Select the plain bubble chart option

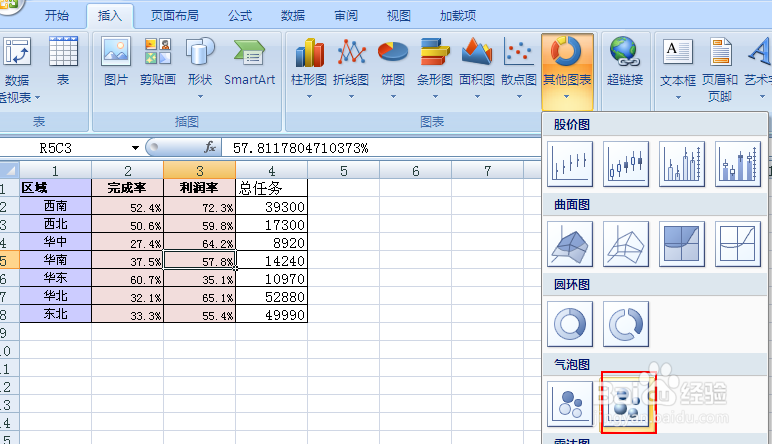tap(571, 402)
